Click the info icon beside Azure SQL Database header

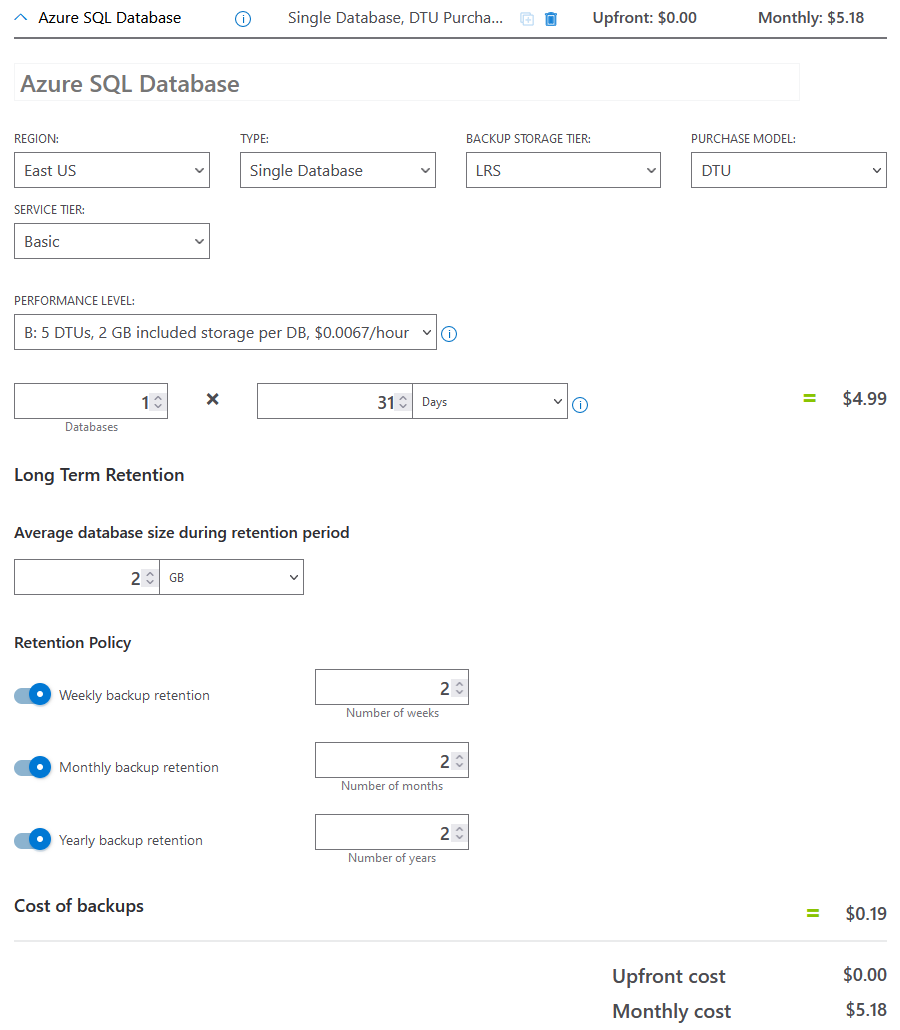[243, 19]
